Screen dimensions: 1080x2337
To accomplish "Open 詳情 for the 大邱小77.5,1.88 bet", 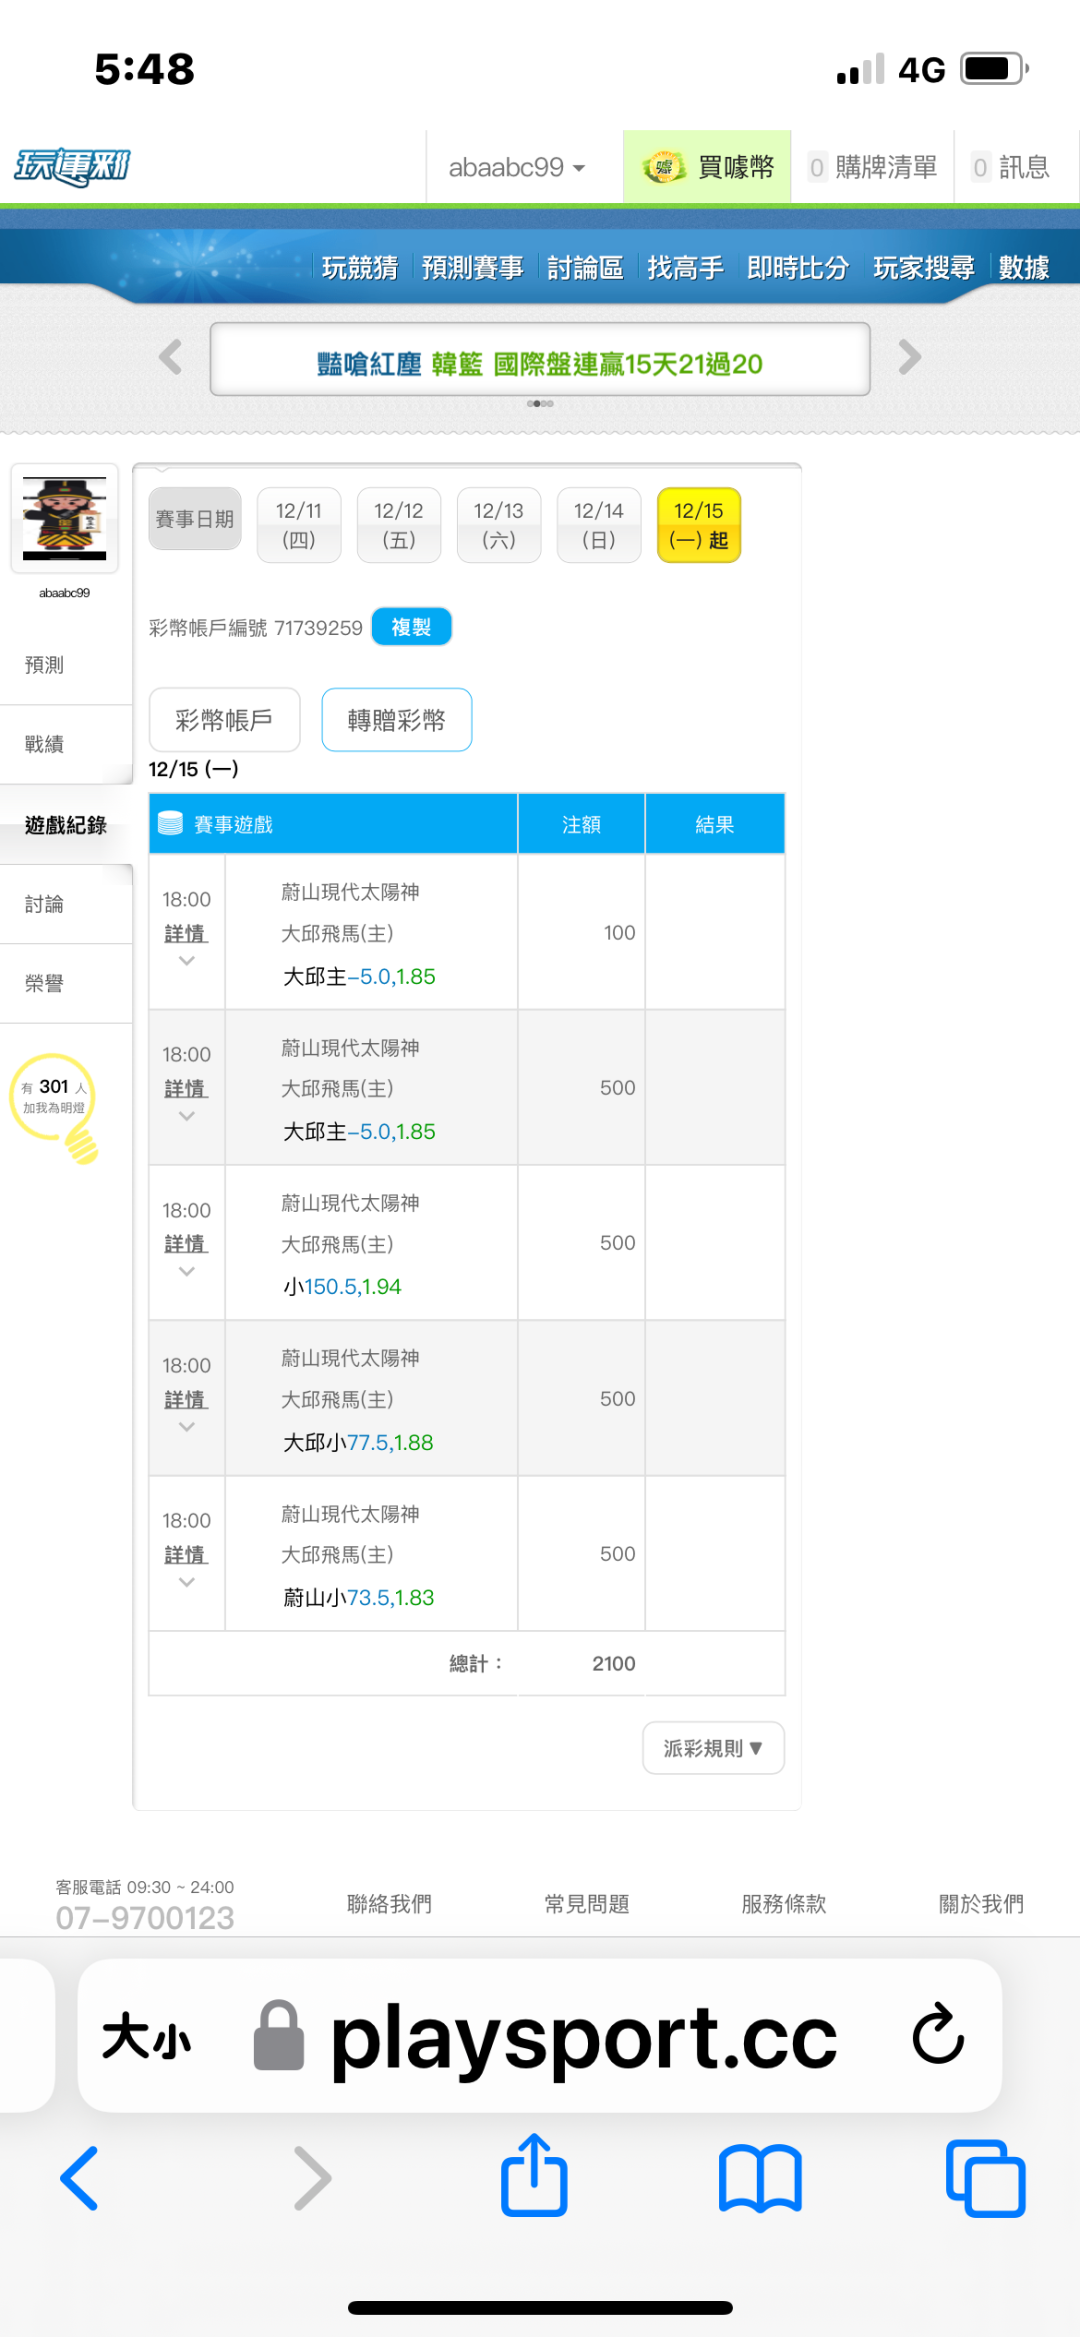I will pyautogui.click(x=186, y=1400).
